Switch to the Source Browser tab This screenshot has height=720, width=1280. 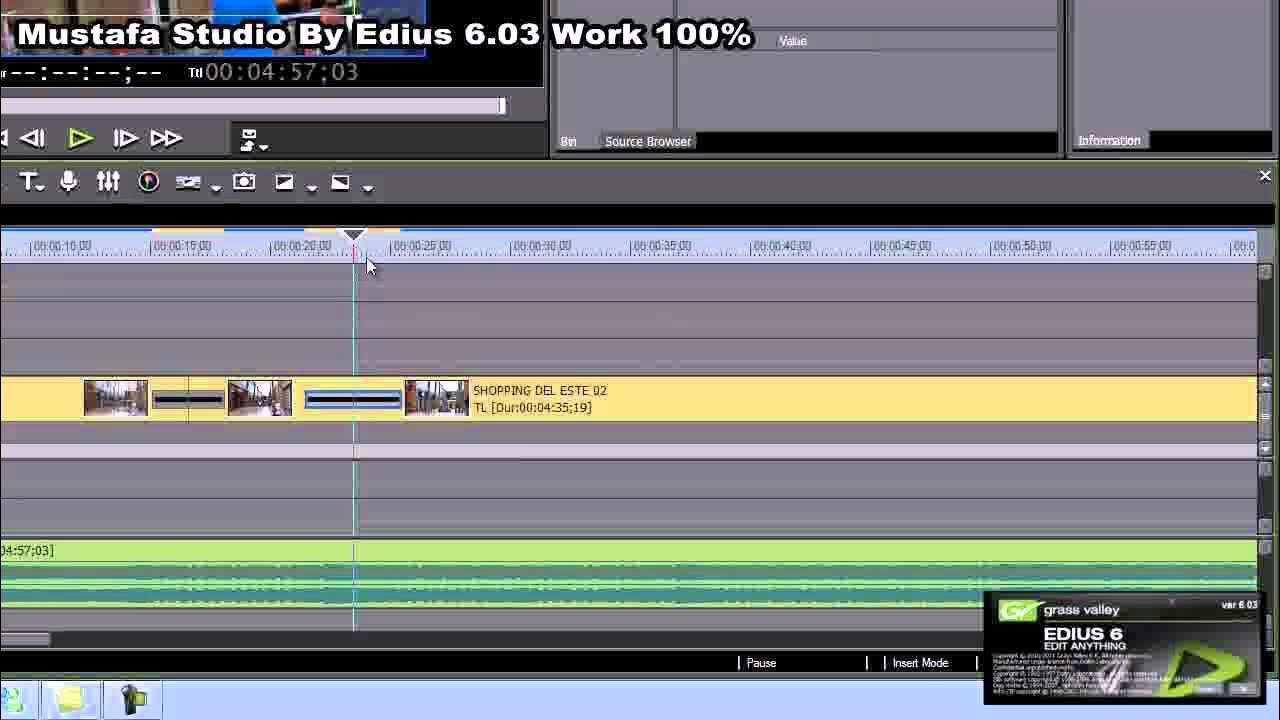[x=648, y=142]
